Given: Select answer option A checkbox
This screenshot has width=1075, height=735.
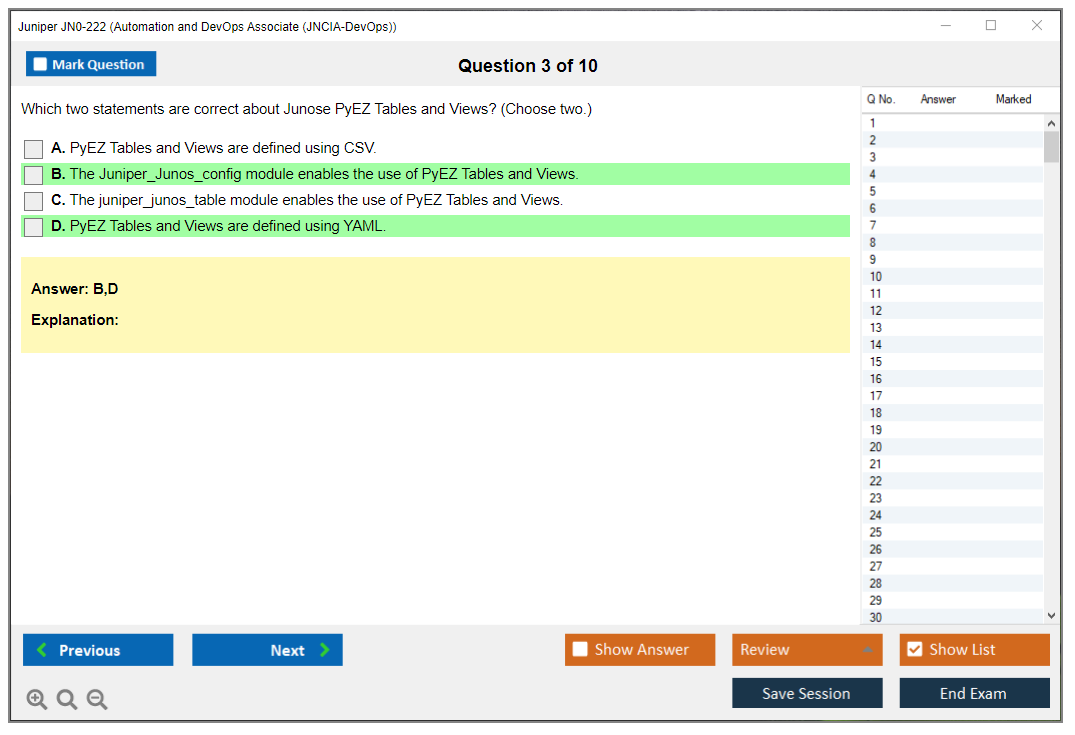Looking at the screenshot, I should (34, 149).
